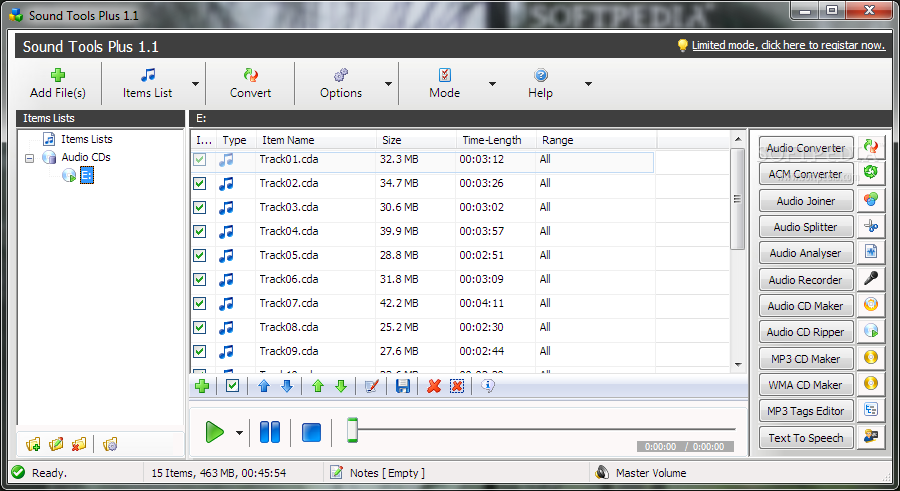Click the delete folder red X icon

point(79,444)
